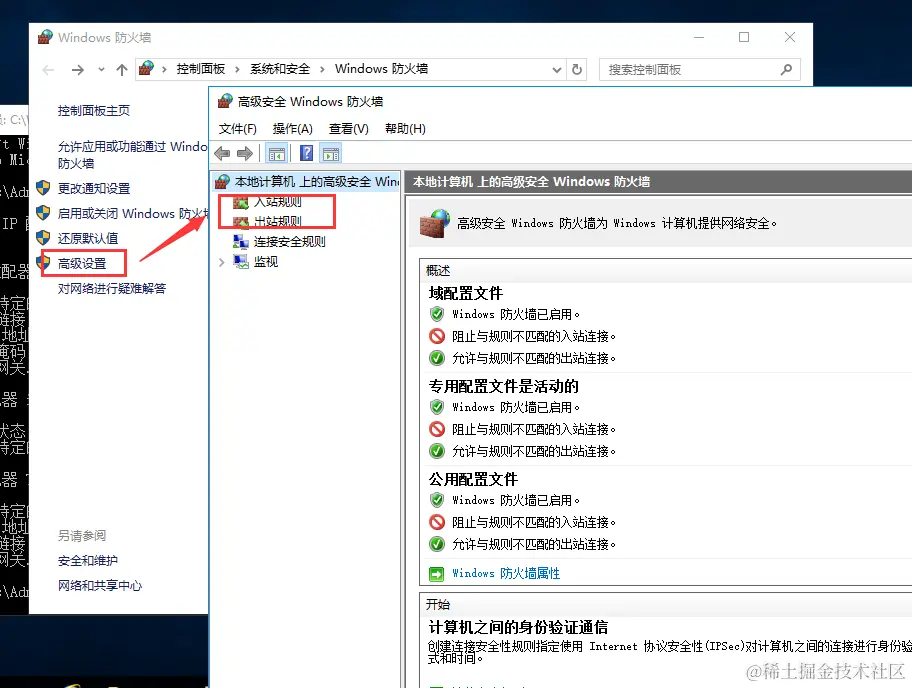Go up one level in Control Panel
The image size is (912, 688).
[122, 70]
